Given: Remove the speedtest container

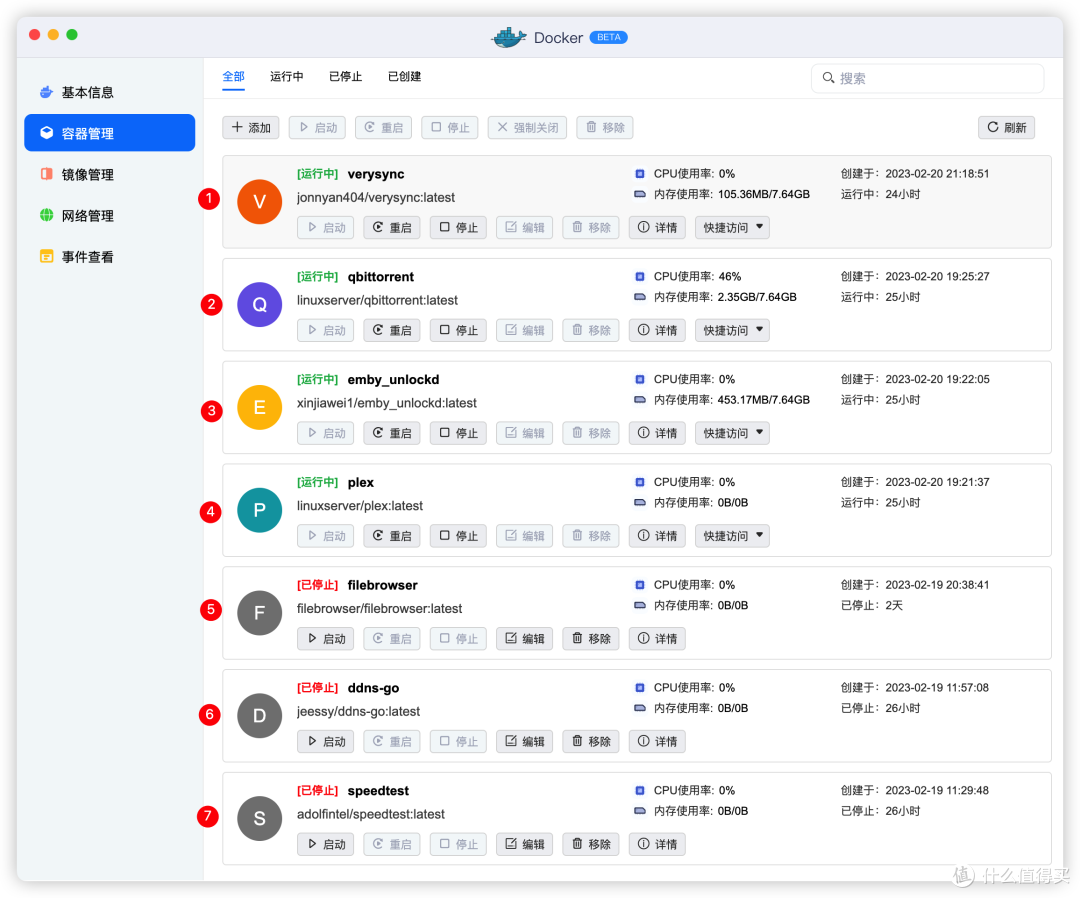Looking at the screenshot, I should [591, 844].
